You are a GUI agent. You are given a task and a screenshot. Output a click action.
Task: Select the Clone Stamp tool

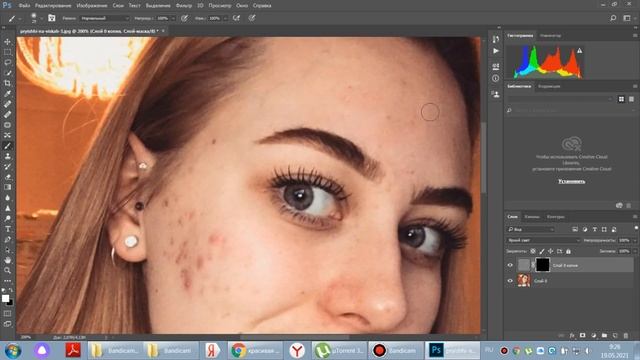coord(7,156)
